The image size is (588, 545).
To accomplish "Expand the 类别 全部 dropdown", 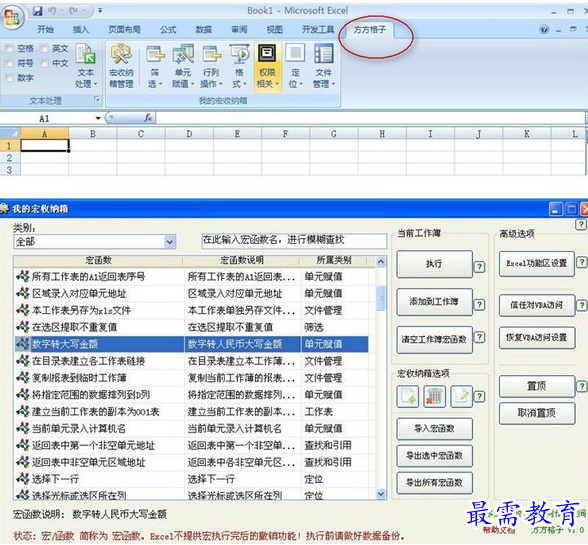I will pyautogui.click(x=170, y=242).
